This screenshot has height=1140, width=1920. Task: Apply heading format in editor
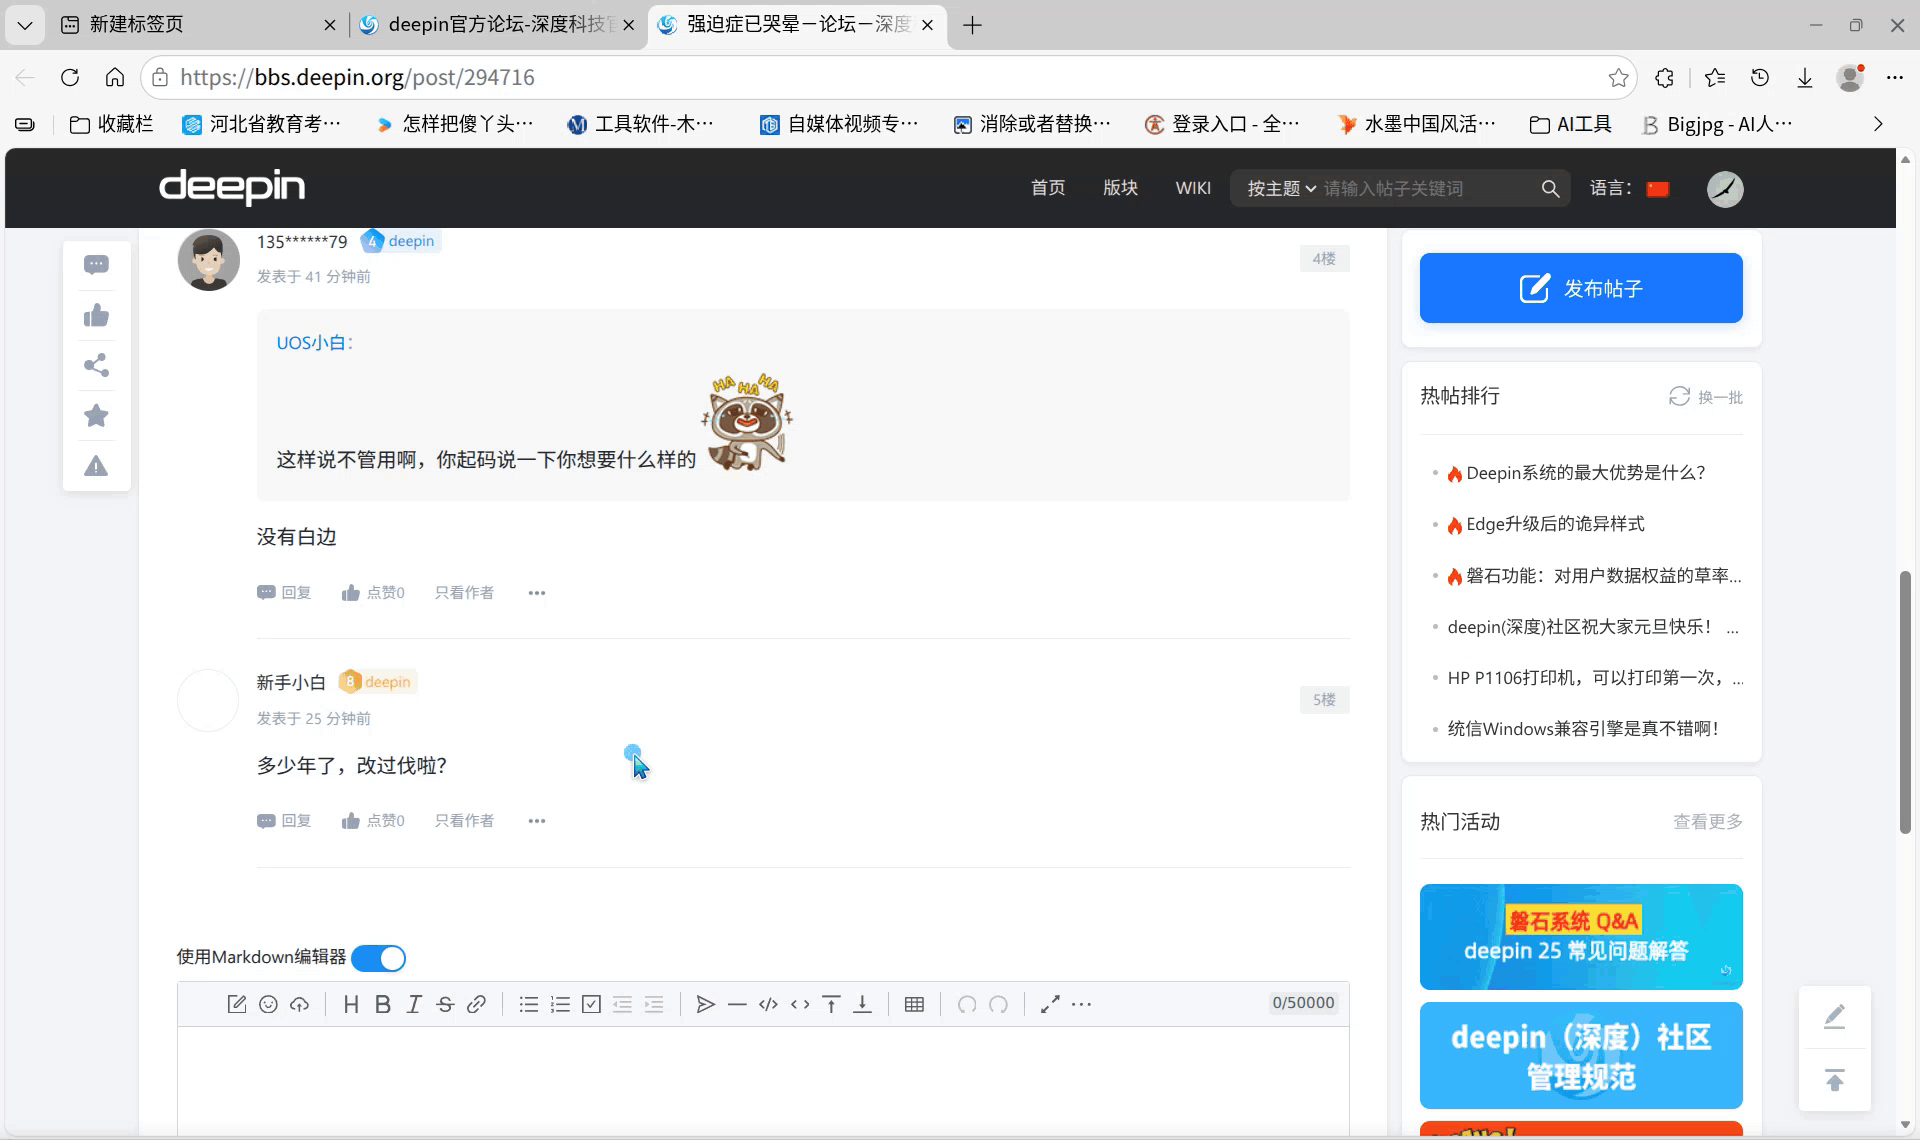(x=351, y=1004)
